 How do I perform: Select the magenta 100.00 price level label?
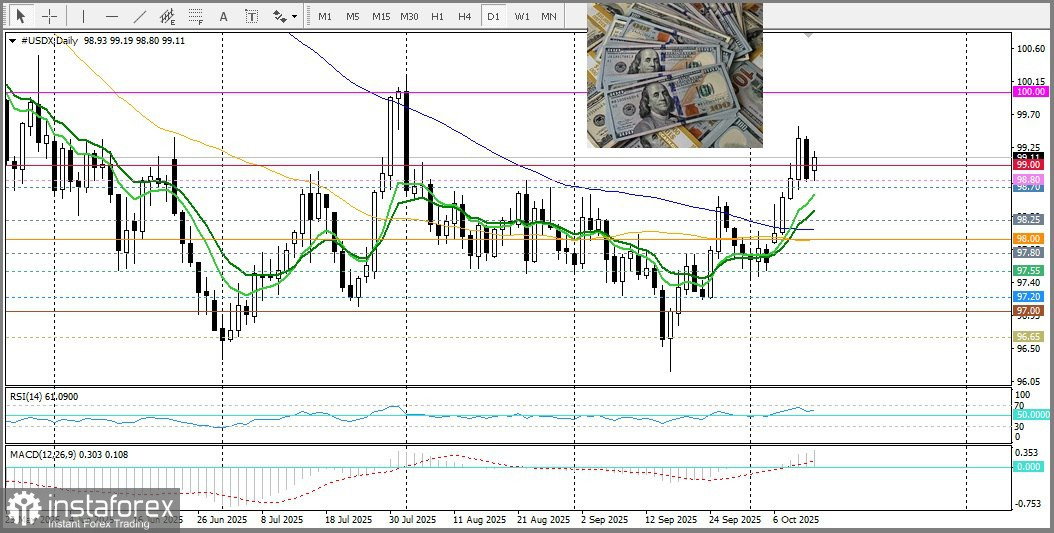point(1029,92)
